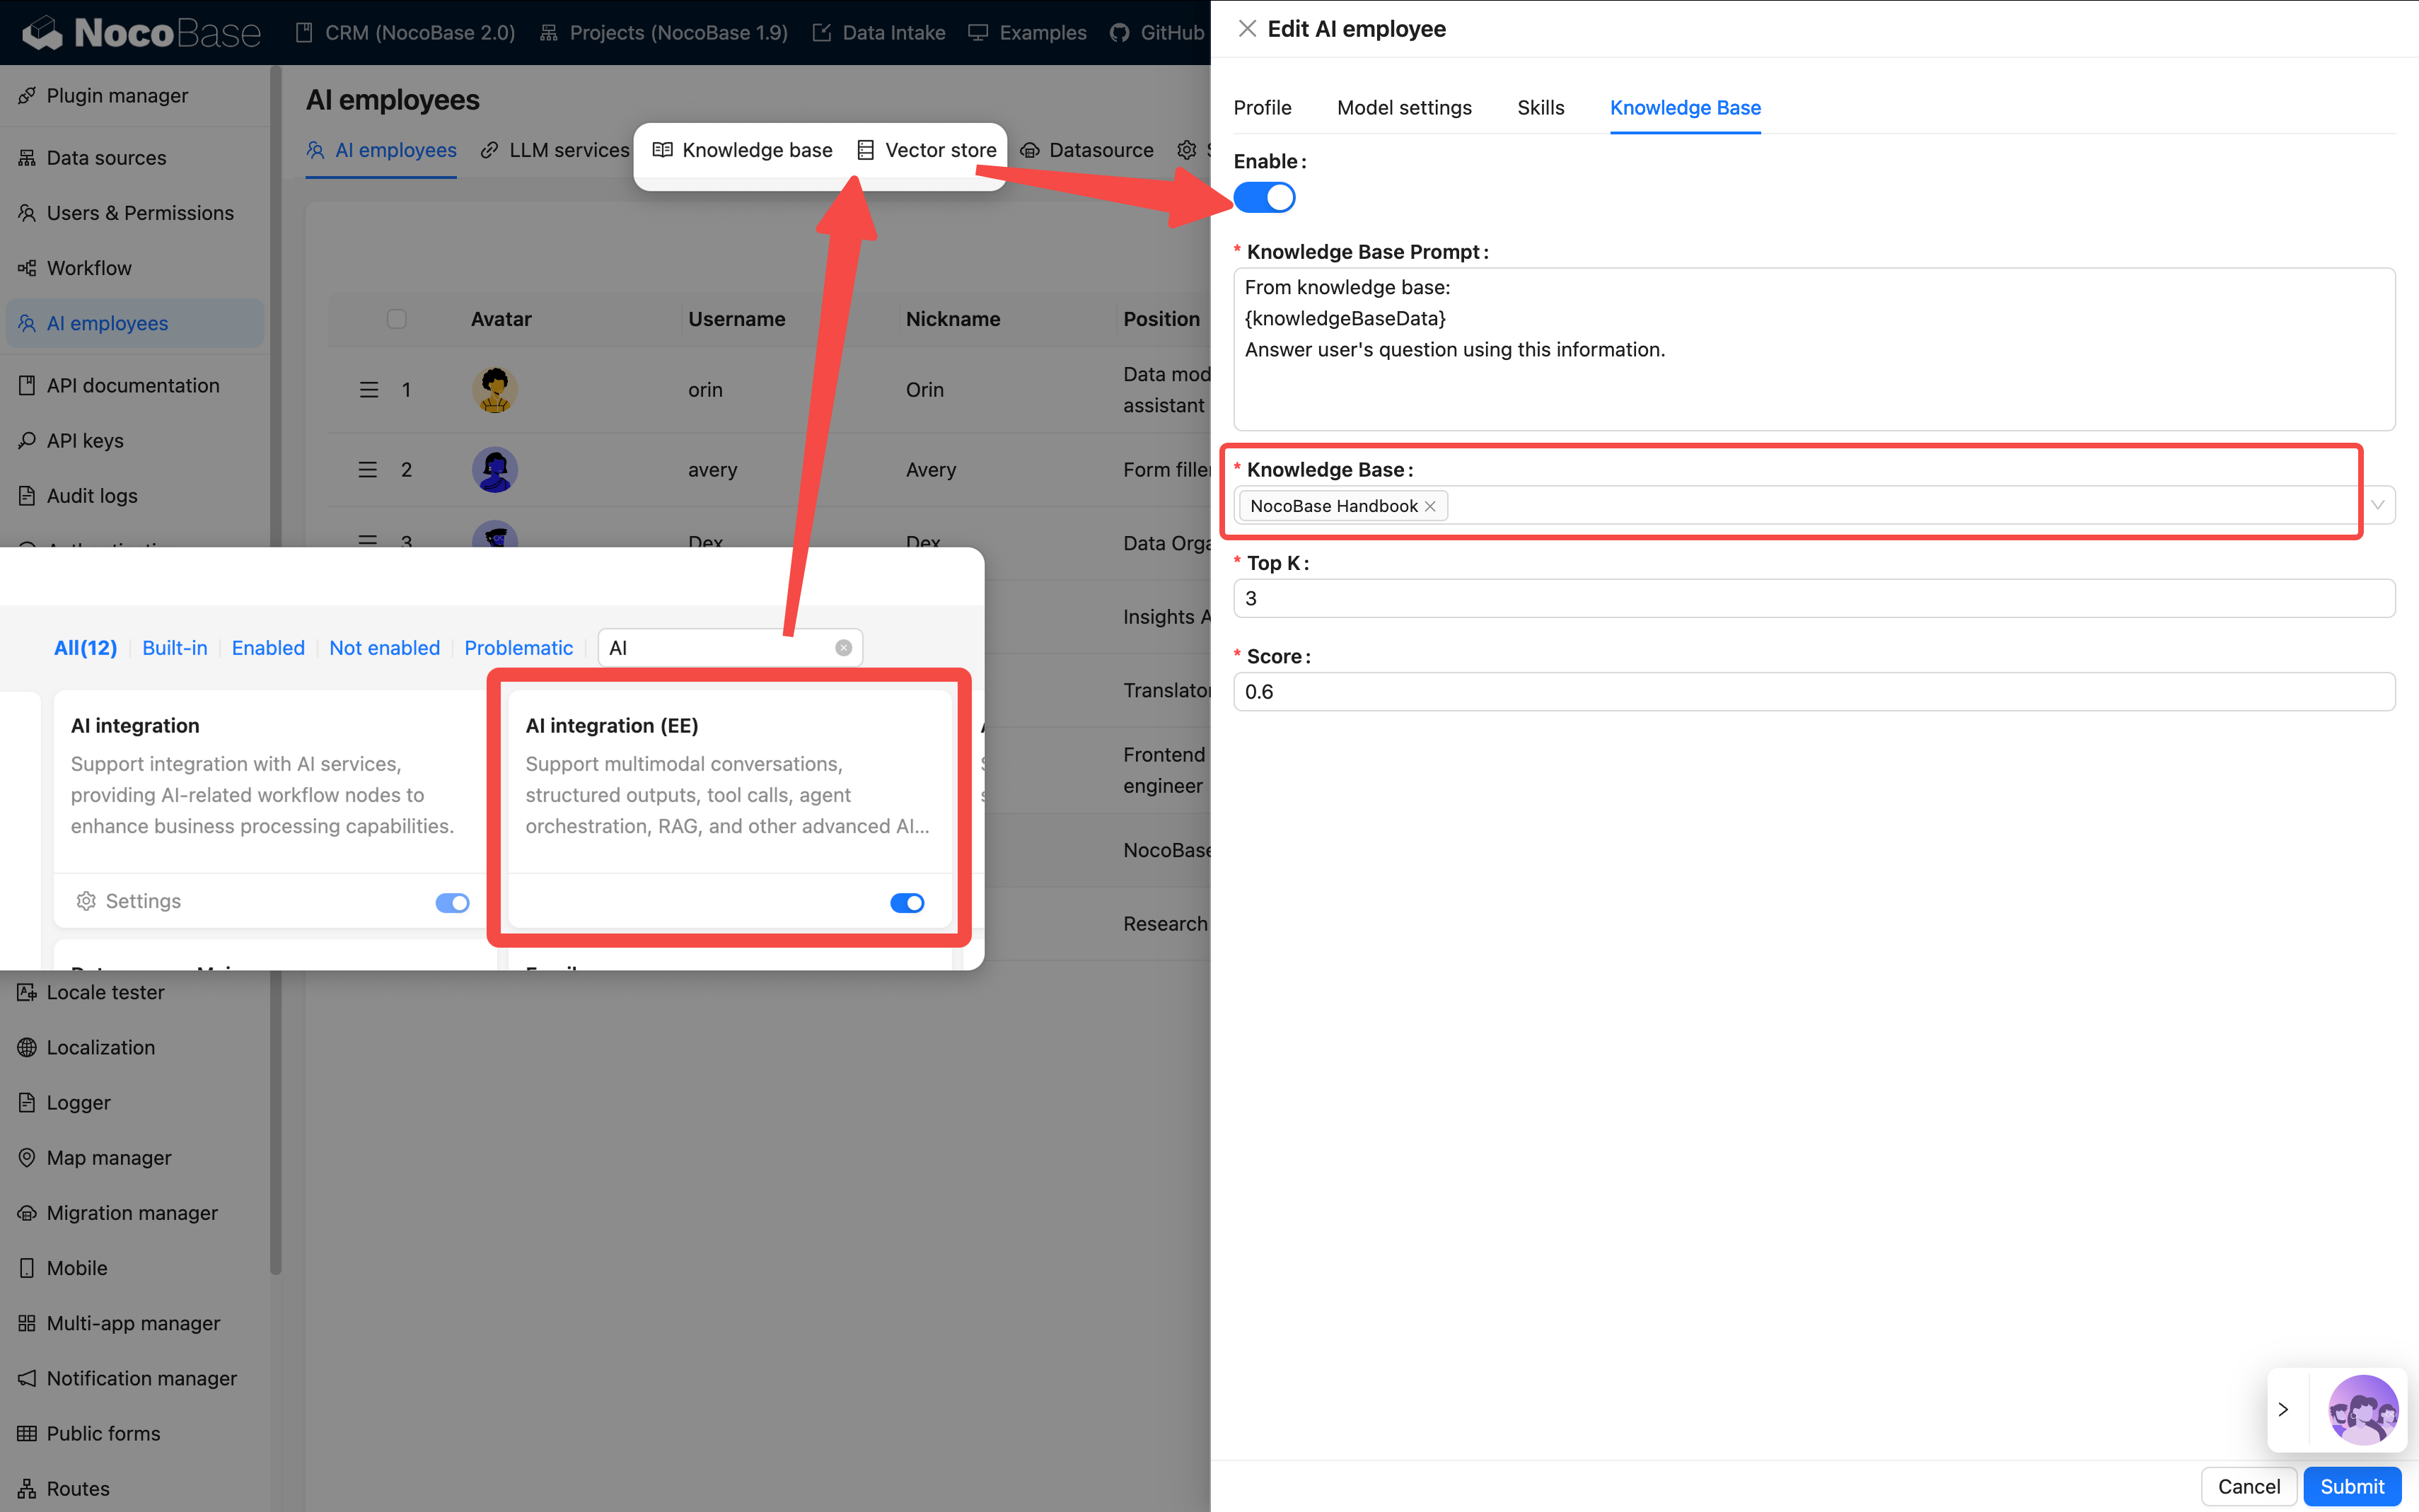Screen dimensions: 2419x1512
Task: Open Workflow in the sidebar
Action: [89, 267]
